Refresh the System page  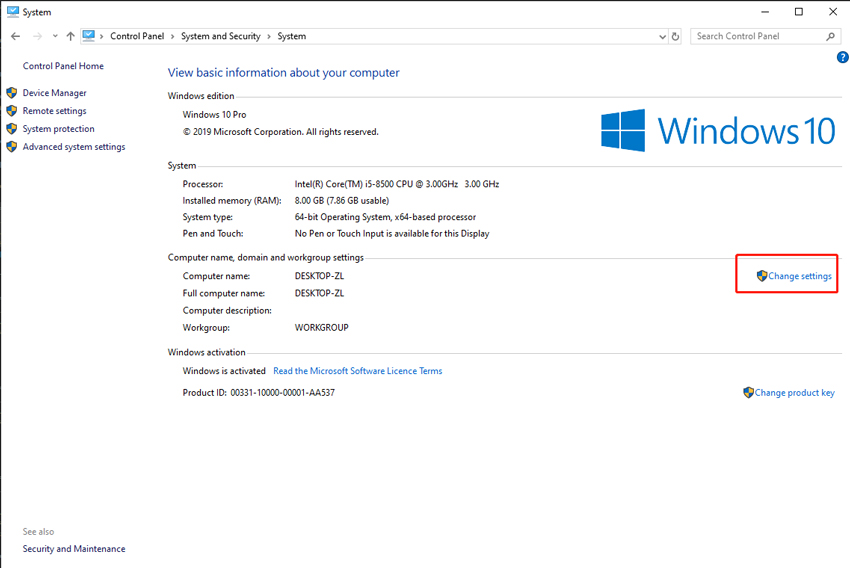pos(675,36)
